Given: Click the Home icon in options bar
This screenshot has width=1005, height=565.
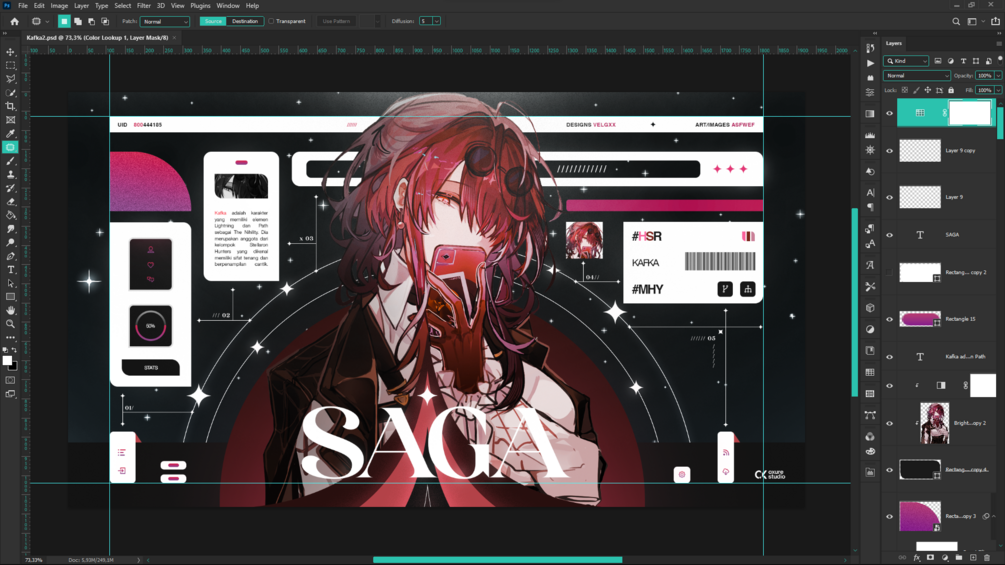Looking at the screenshot, I should click(14, 21).
